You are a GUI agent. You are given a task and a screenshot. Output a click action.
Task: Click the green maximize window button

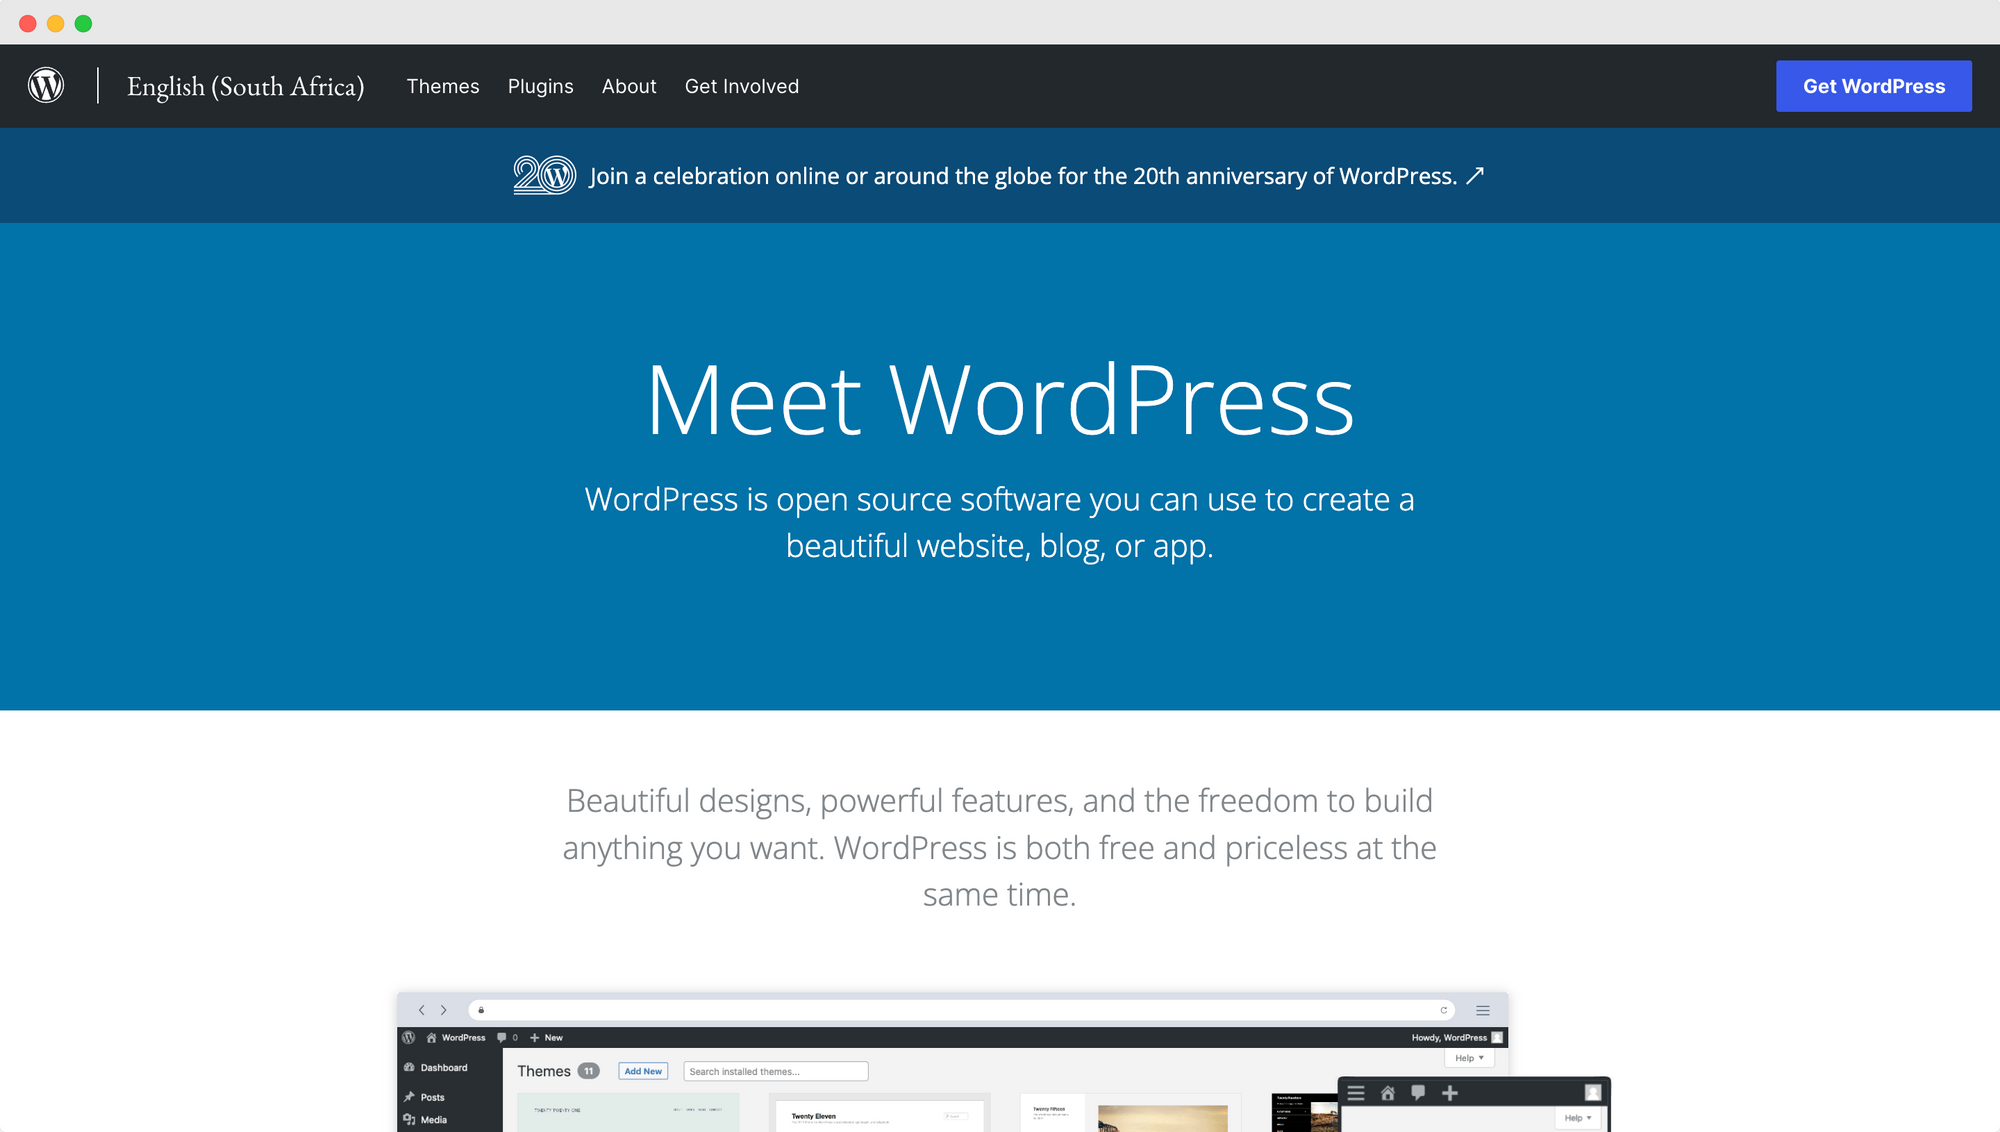point(84,23)
